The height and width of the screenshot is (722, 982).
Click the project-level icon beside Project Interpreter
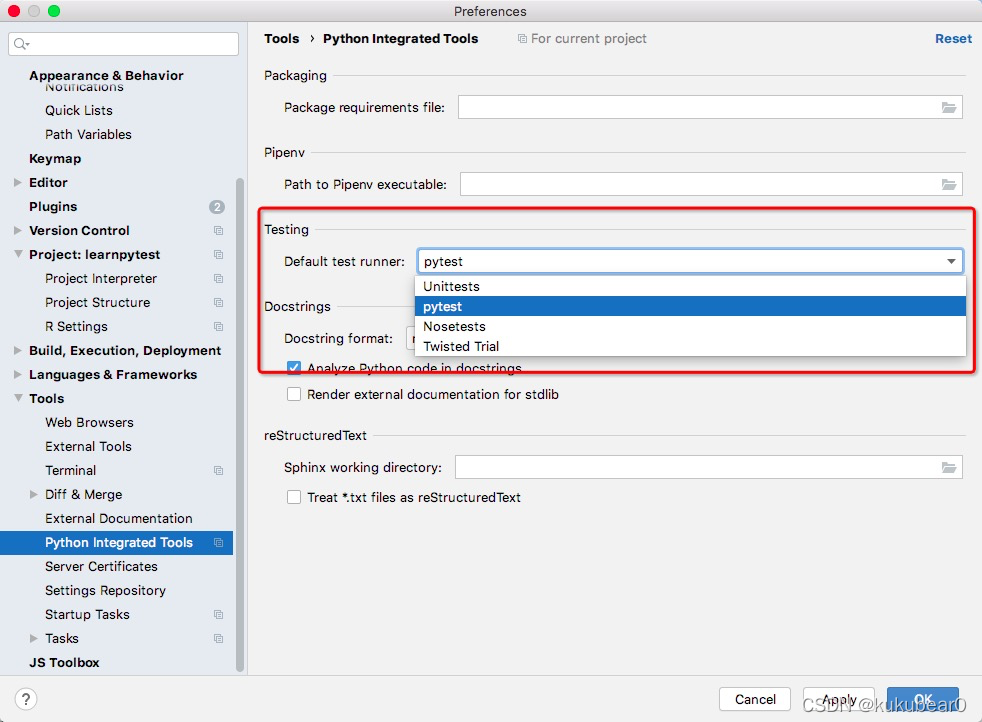218,279
